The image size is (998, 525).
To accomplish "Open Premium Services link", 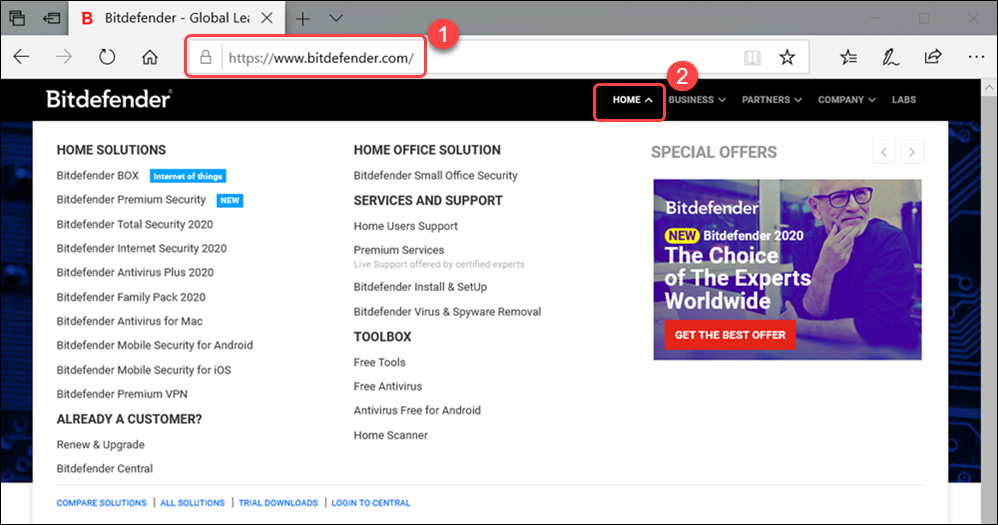I will (x=398, y=250).
